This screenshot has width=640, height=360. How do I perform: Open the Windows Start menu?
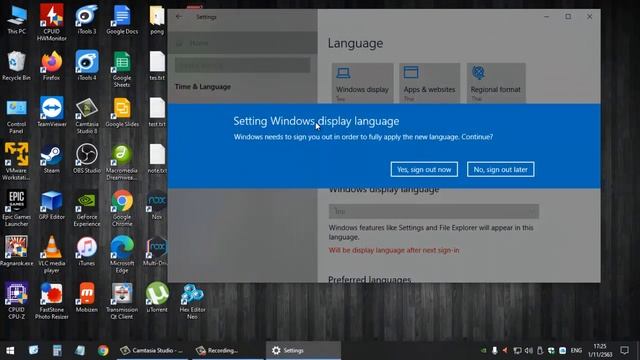(x=10, y=351)
